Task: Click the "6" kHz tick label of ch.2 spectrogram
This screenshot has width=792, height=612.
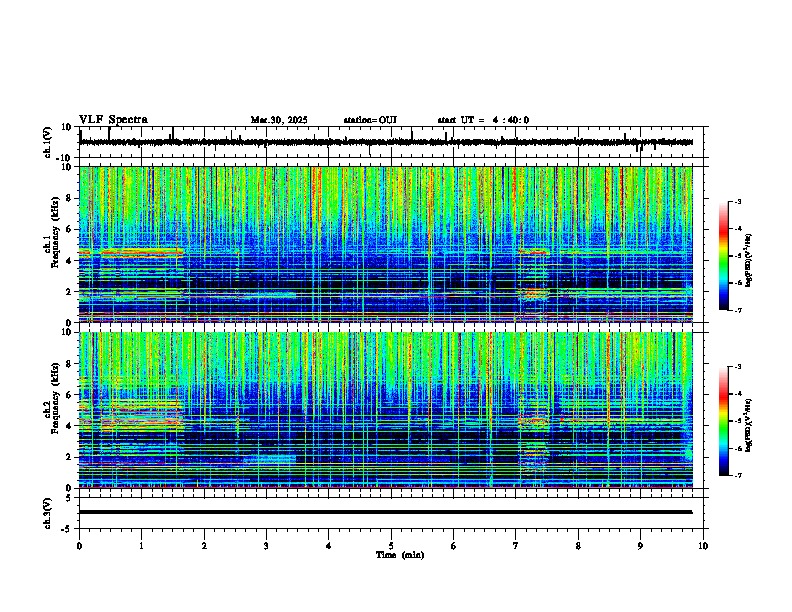Action: tap(71, 395)
